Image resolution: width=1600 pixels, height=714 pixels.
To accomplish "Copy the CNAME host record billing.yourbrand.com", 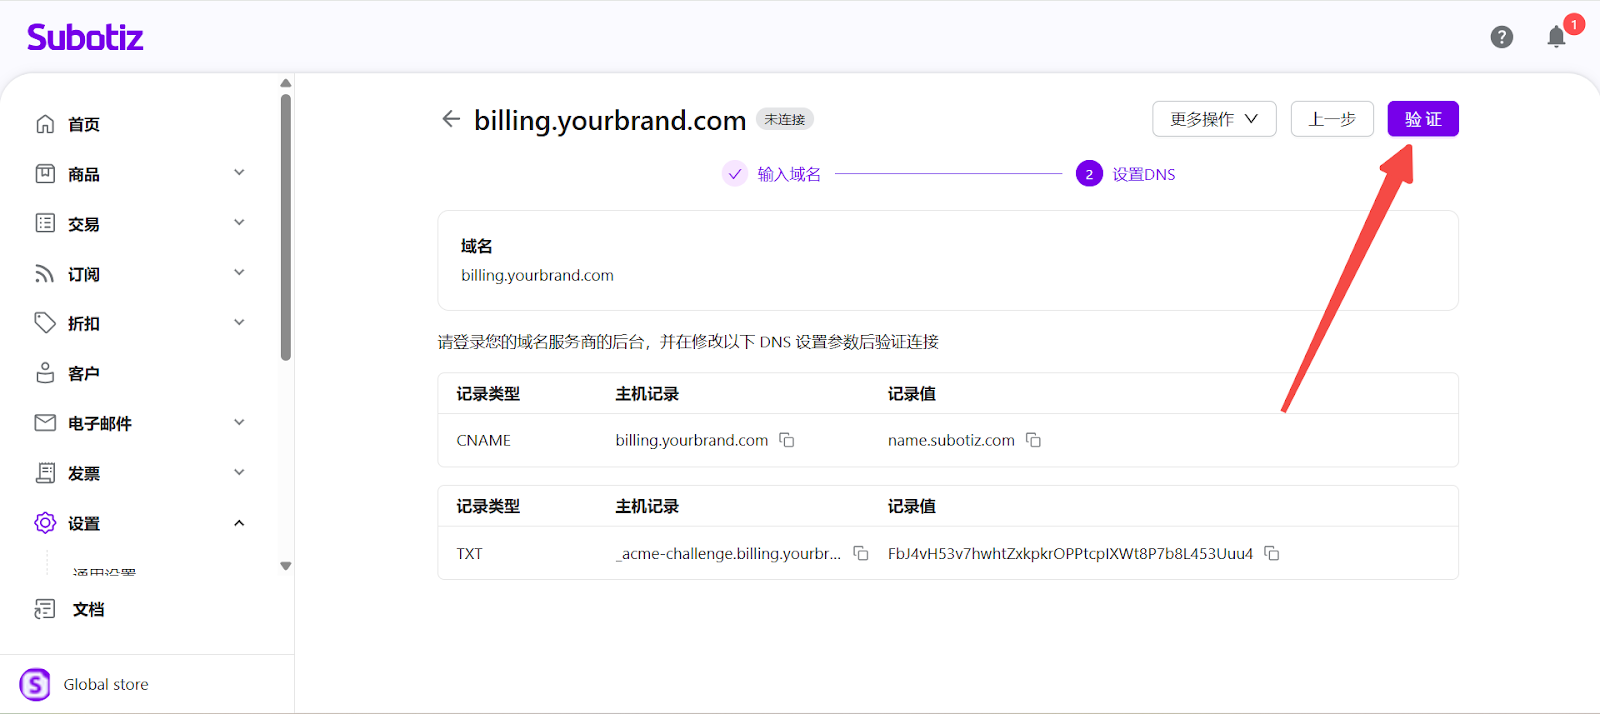I will pos(787,440).
